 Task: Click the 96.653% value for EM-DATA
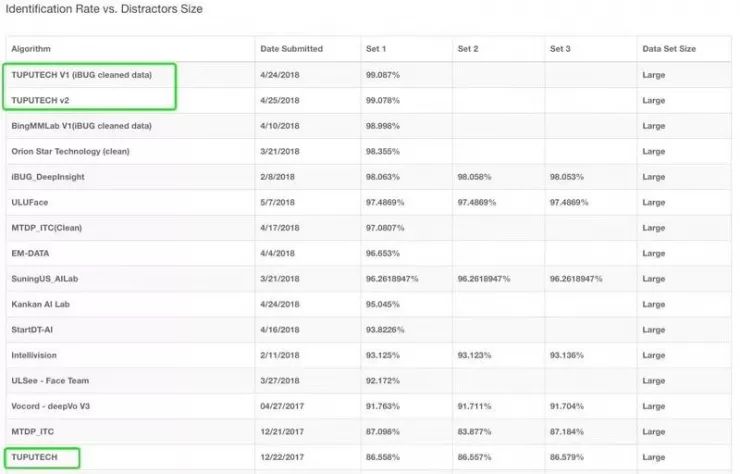(383, 253)
